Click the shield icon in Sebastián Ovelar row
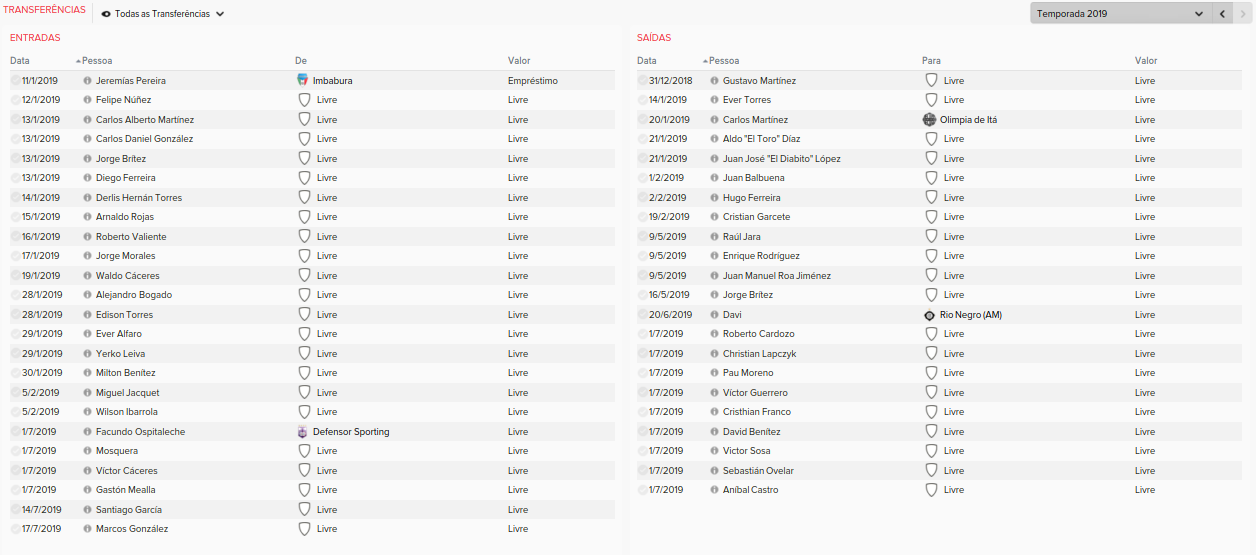The image size is (1256, 555). point(932,471)
